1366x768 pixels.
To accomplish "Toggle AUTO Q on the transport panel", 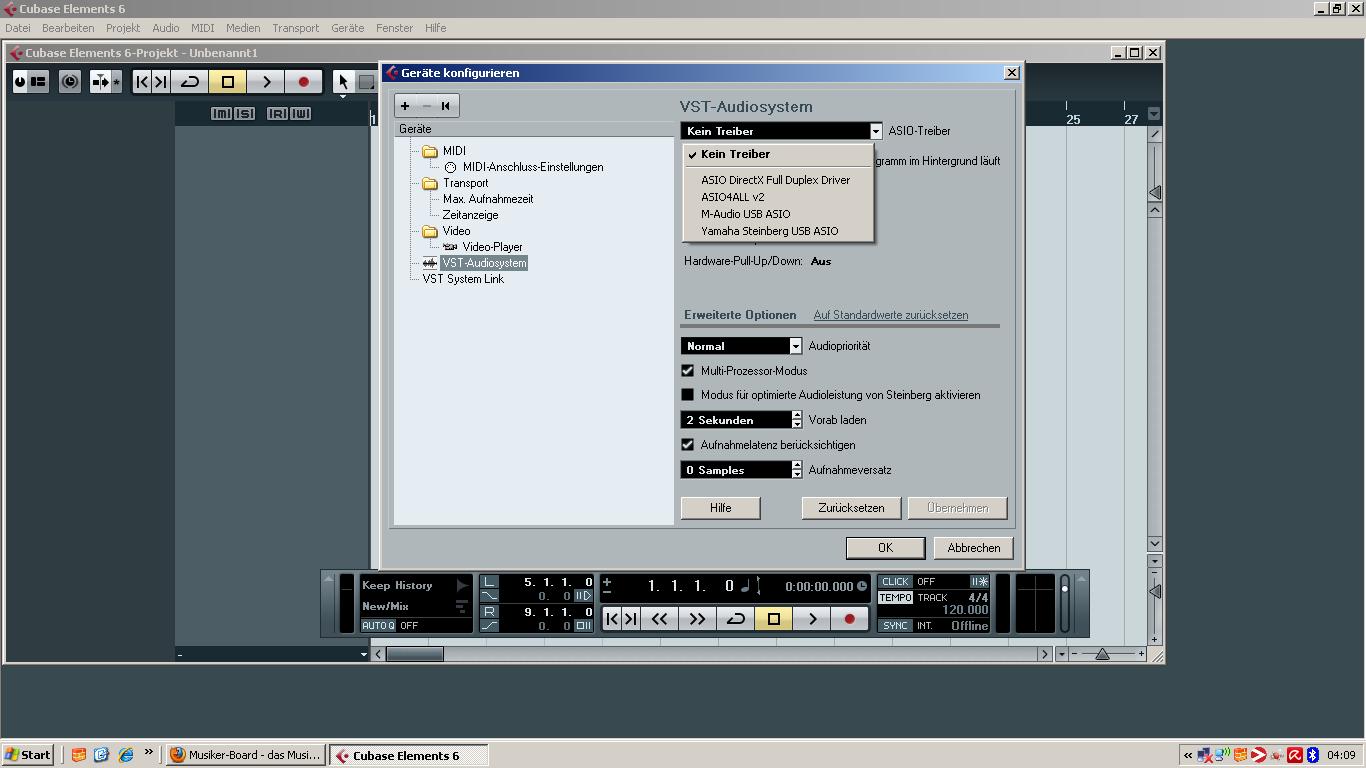I will 378,626.
